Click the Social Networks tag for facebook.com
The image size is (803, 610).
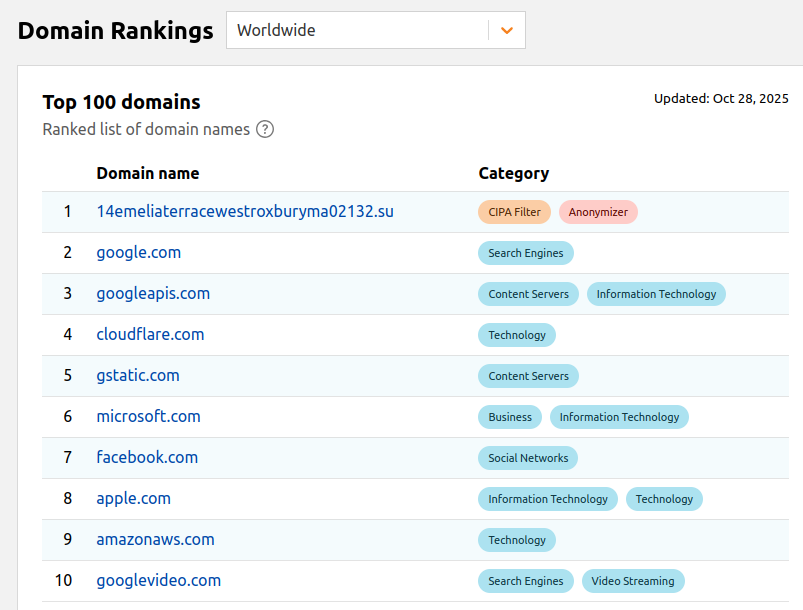coord(528,458)
